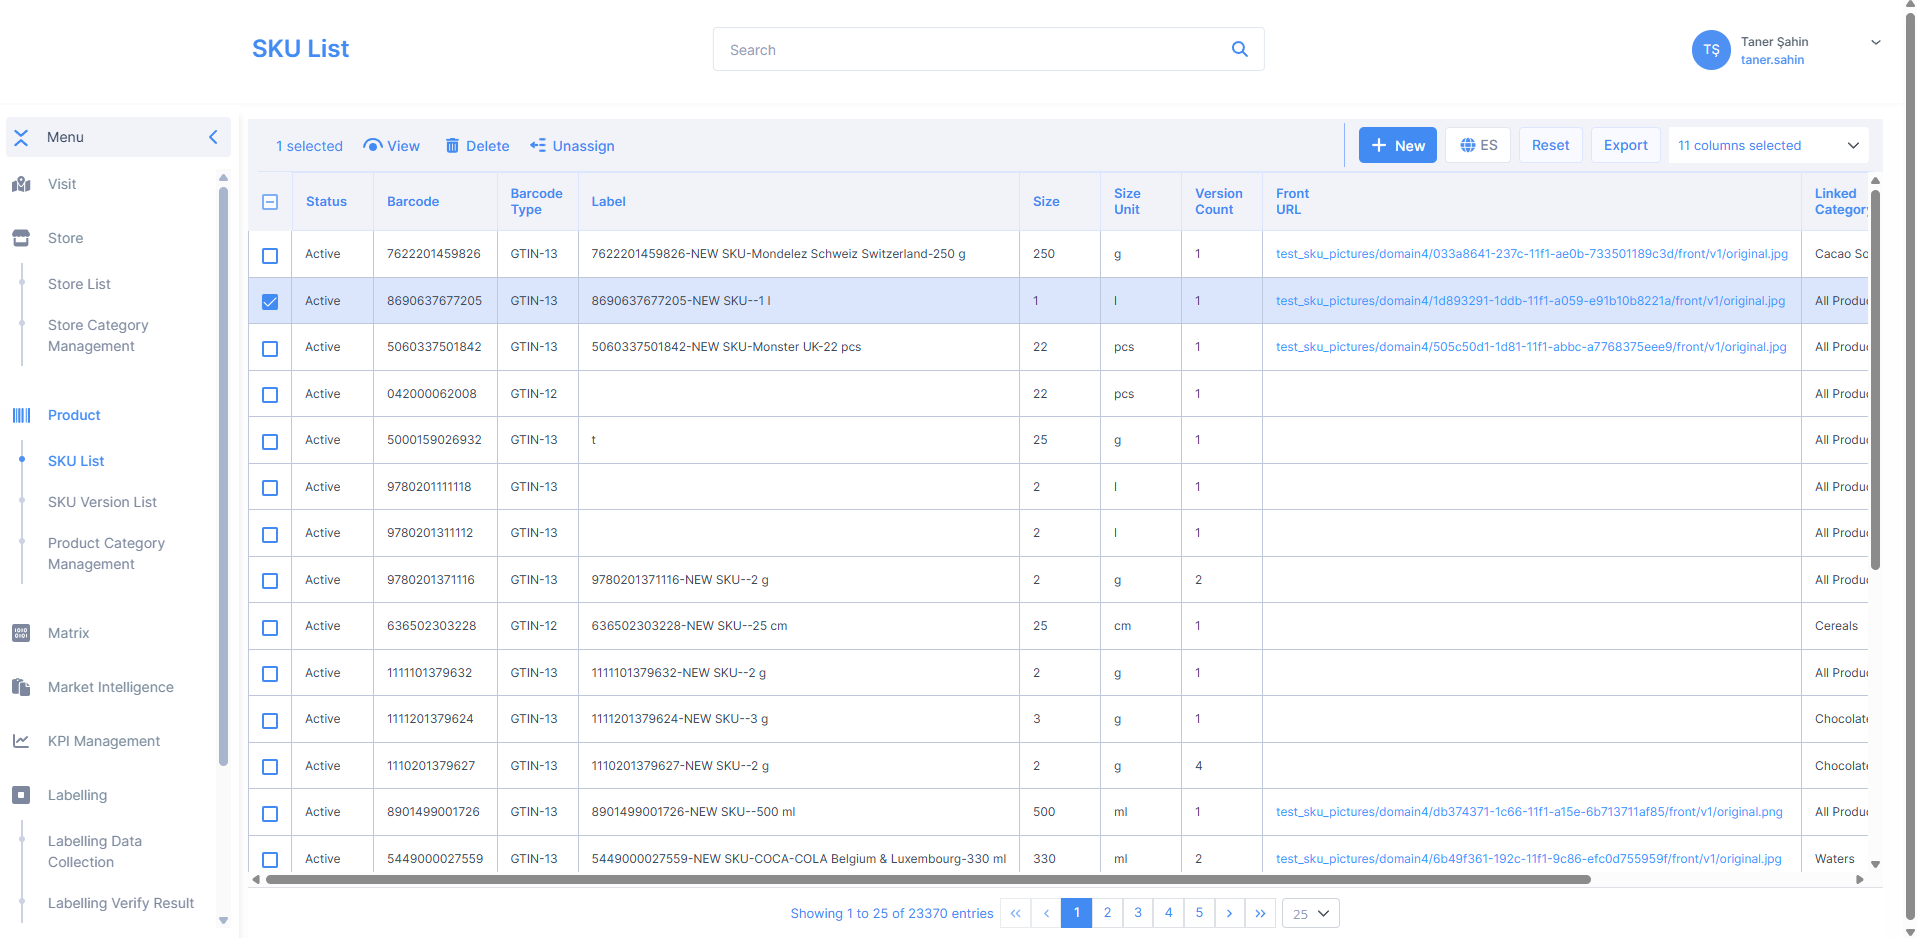The image size is (1917, 938).
Task: Click the KPI Management chart icon
Action: pyautogui.click(x=21, y=741)
